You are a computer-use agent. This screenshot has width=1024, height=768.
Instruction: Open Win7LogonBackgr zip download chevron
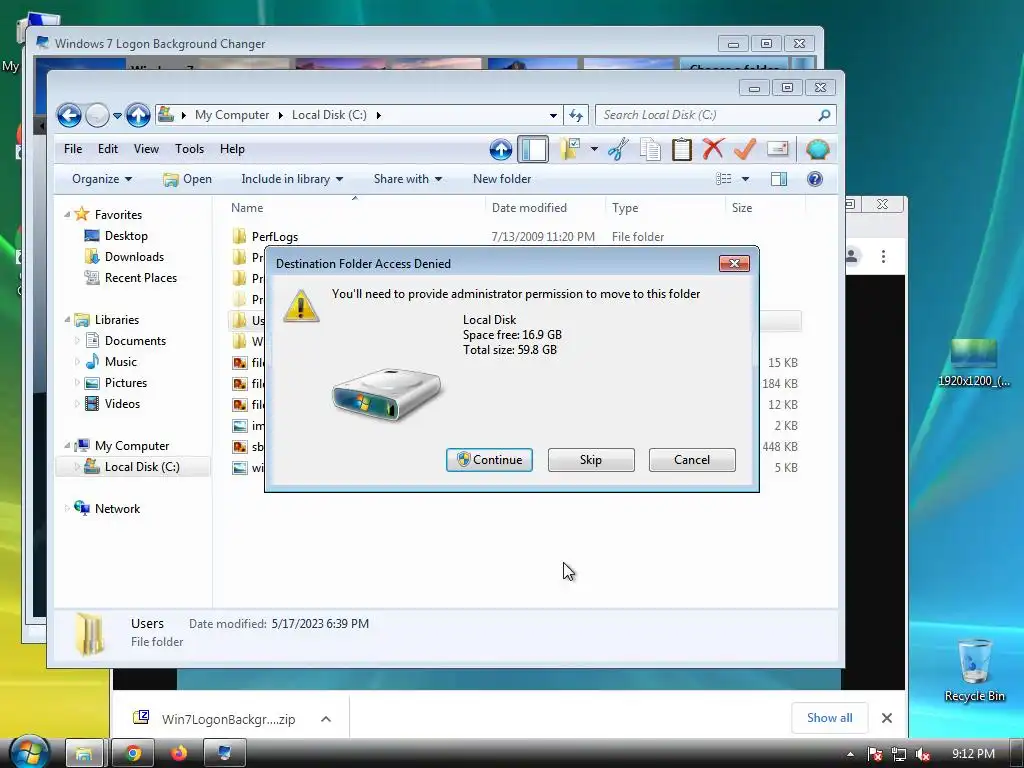pos(326,719)
